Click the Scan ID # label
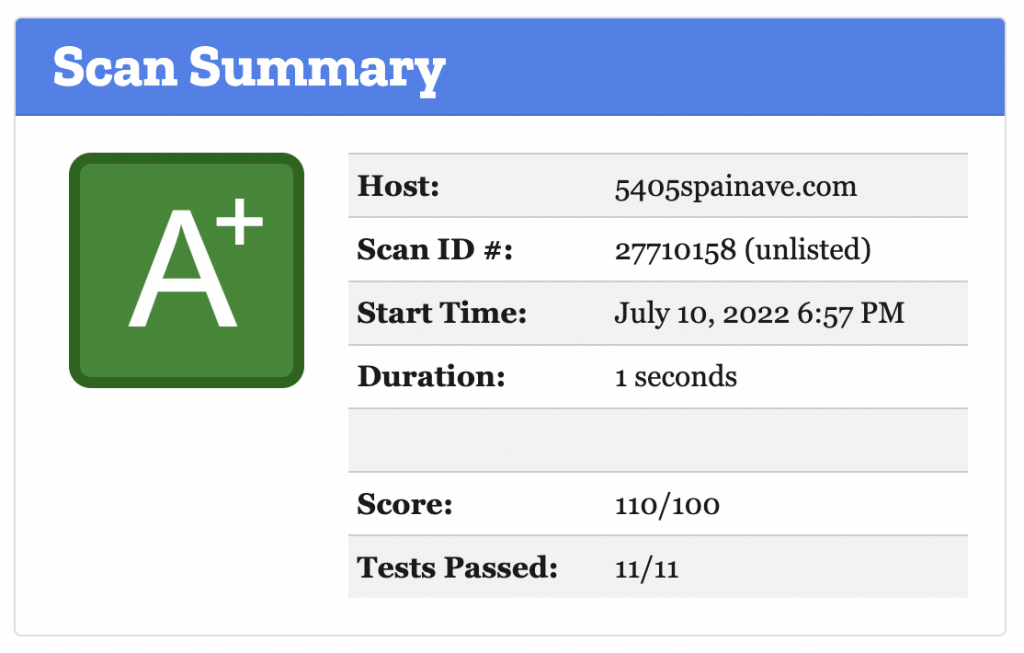The height and width of the screenshot is (653, 1024). point(435,249)
